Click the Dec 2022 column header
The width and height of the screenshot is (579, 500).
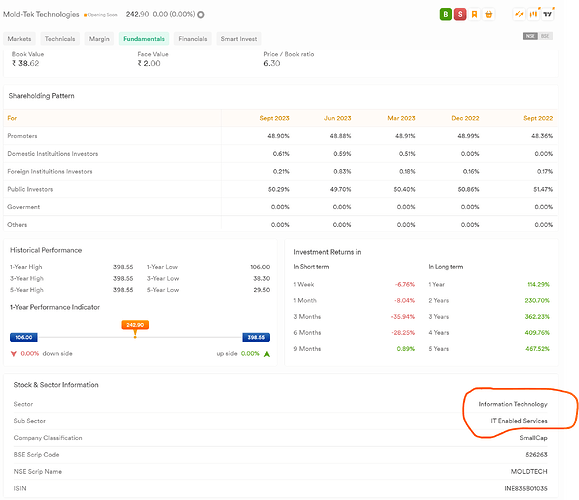[465, 118]
